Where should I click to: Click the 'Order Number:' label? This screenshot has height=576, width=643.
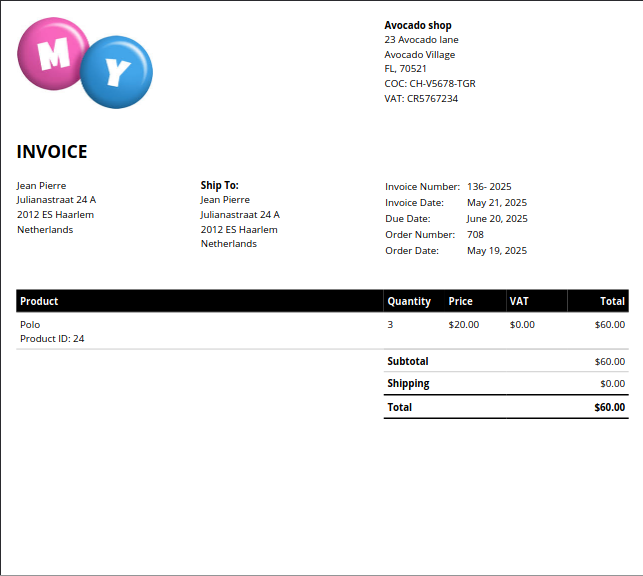[420, 234]
